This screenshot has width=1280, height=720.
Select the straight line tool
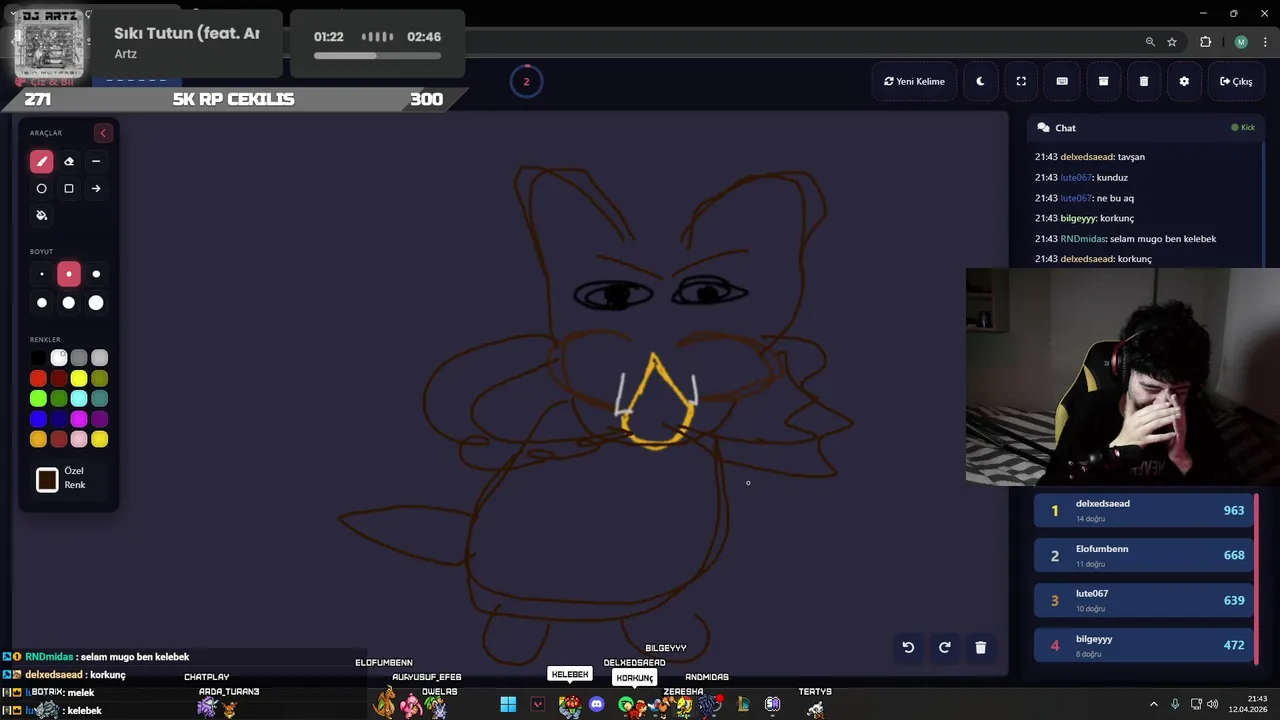96,161
